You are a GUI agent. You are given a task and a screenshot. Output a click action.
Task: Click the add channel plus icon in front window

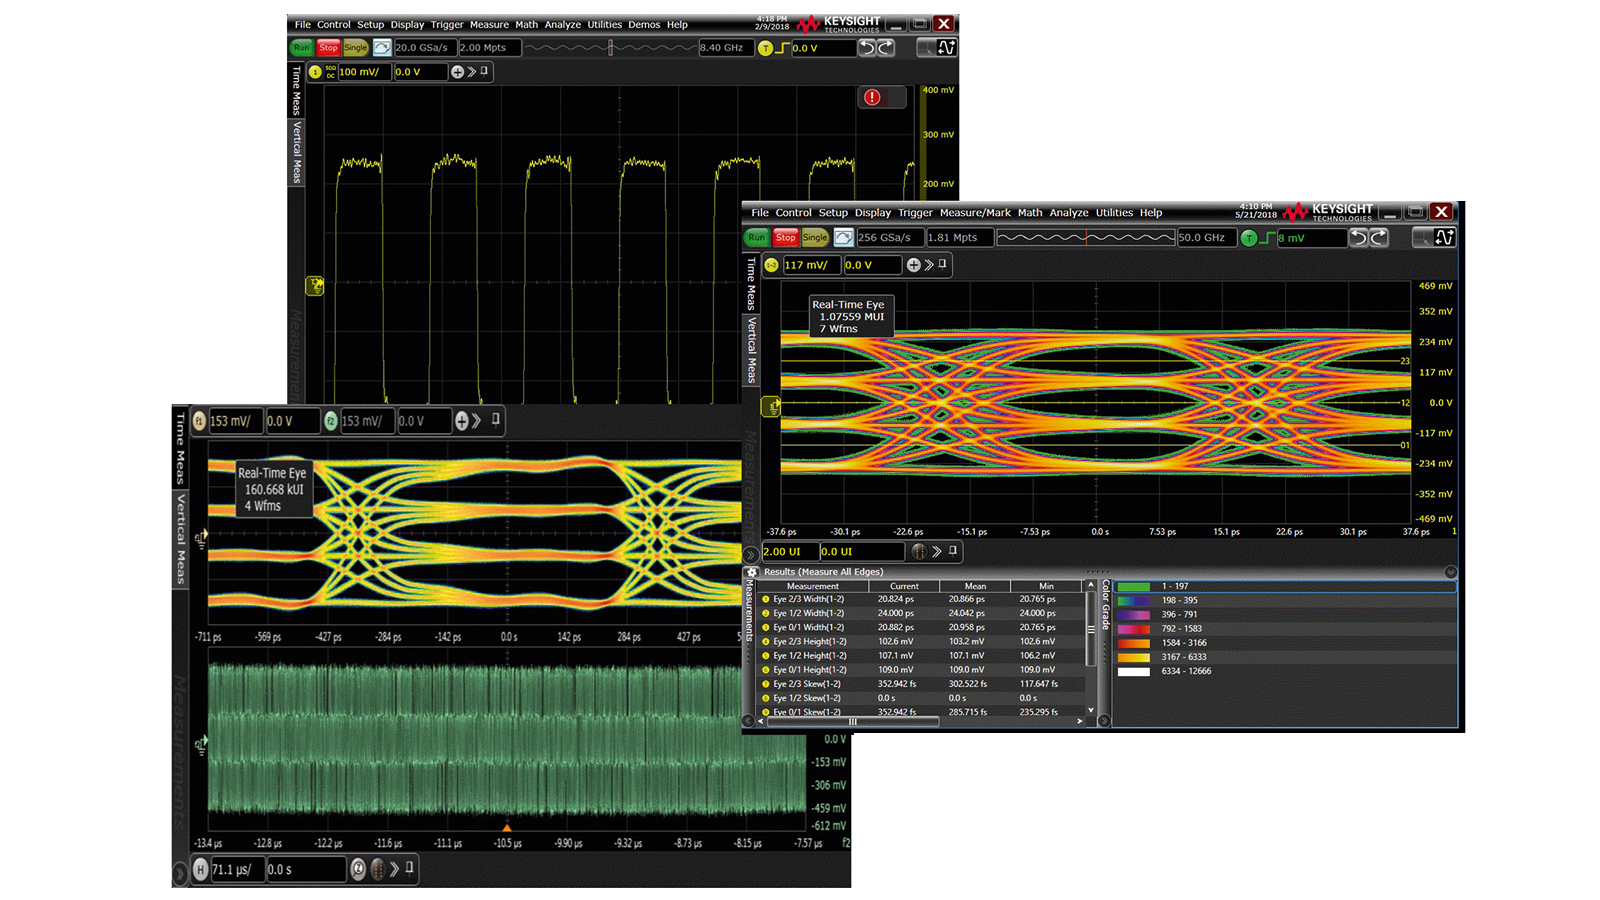(913, 265)
